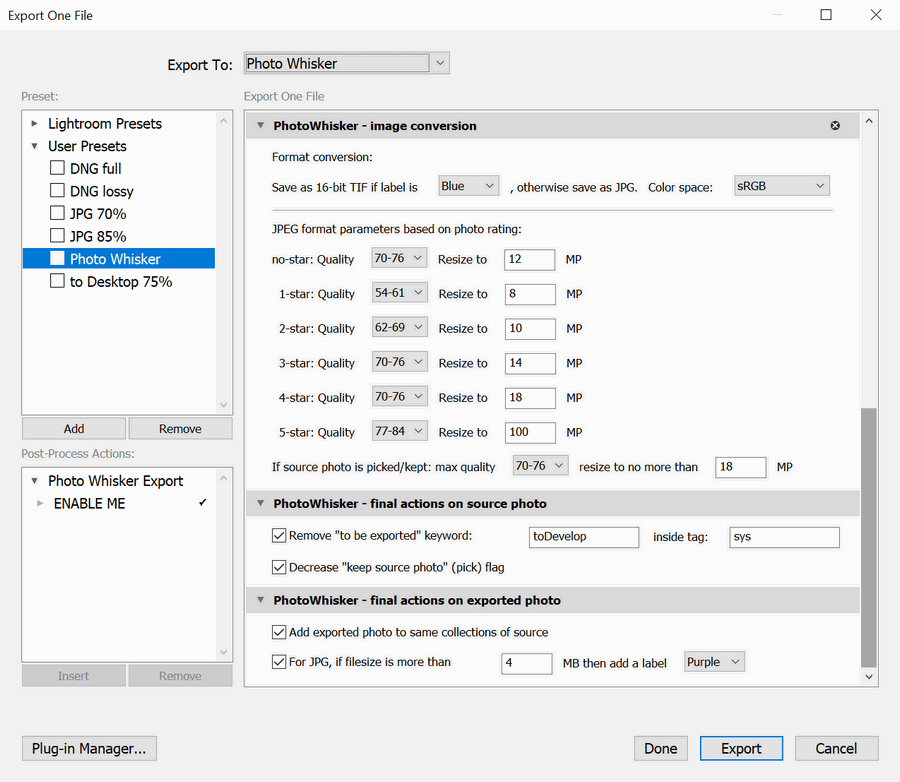Uncheck Remove "to be exported" keyword
The height and width of the screenshot is (782, 900).
click(x=279, y=536)
